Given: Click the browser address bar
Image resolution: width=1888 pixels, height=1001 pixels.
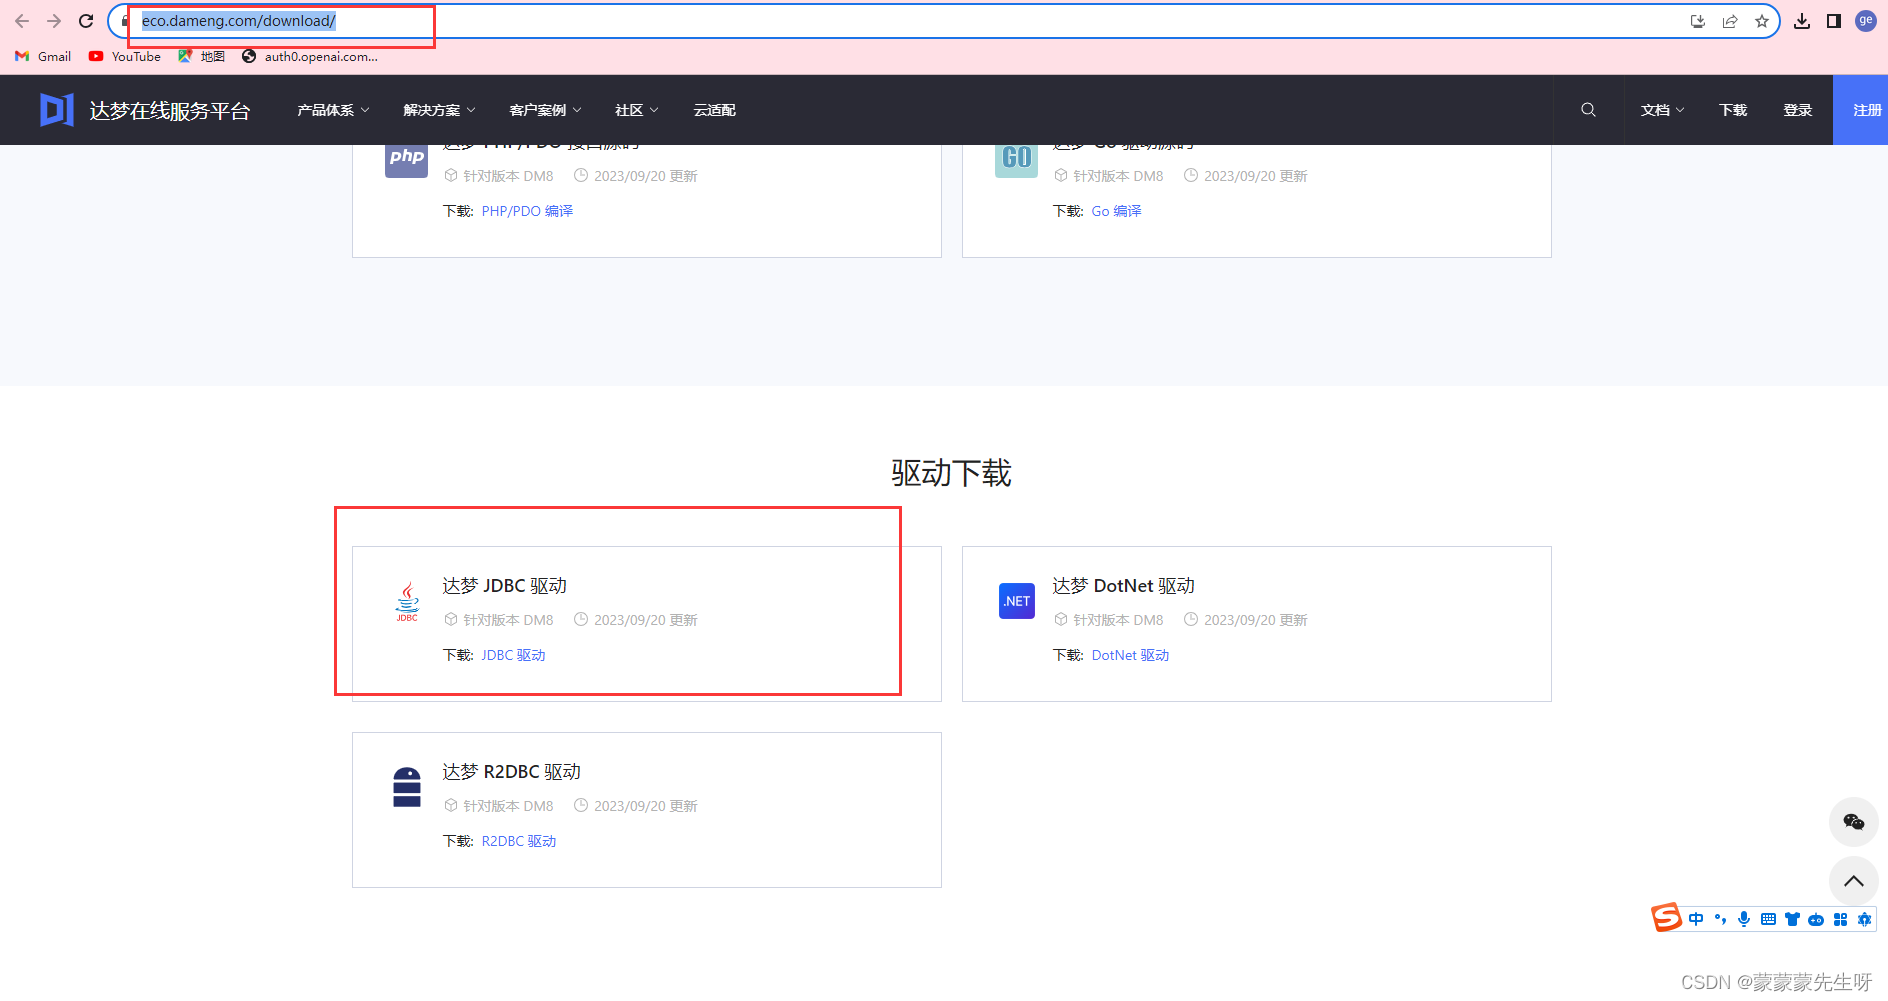Looking at the screenshot, I should [x=280, y=20].
